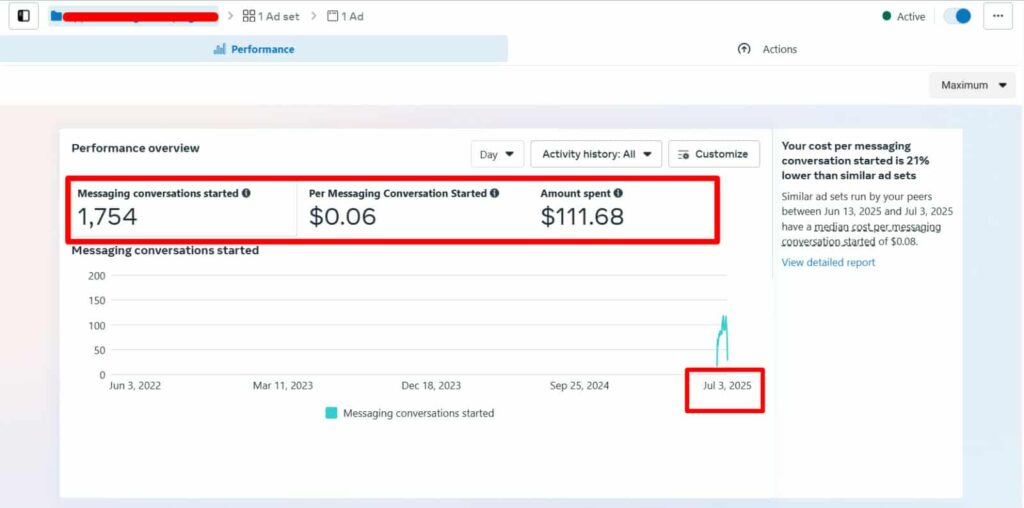
Task: Open the three-dot more options menu
Action: tap(998, 16)
